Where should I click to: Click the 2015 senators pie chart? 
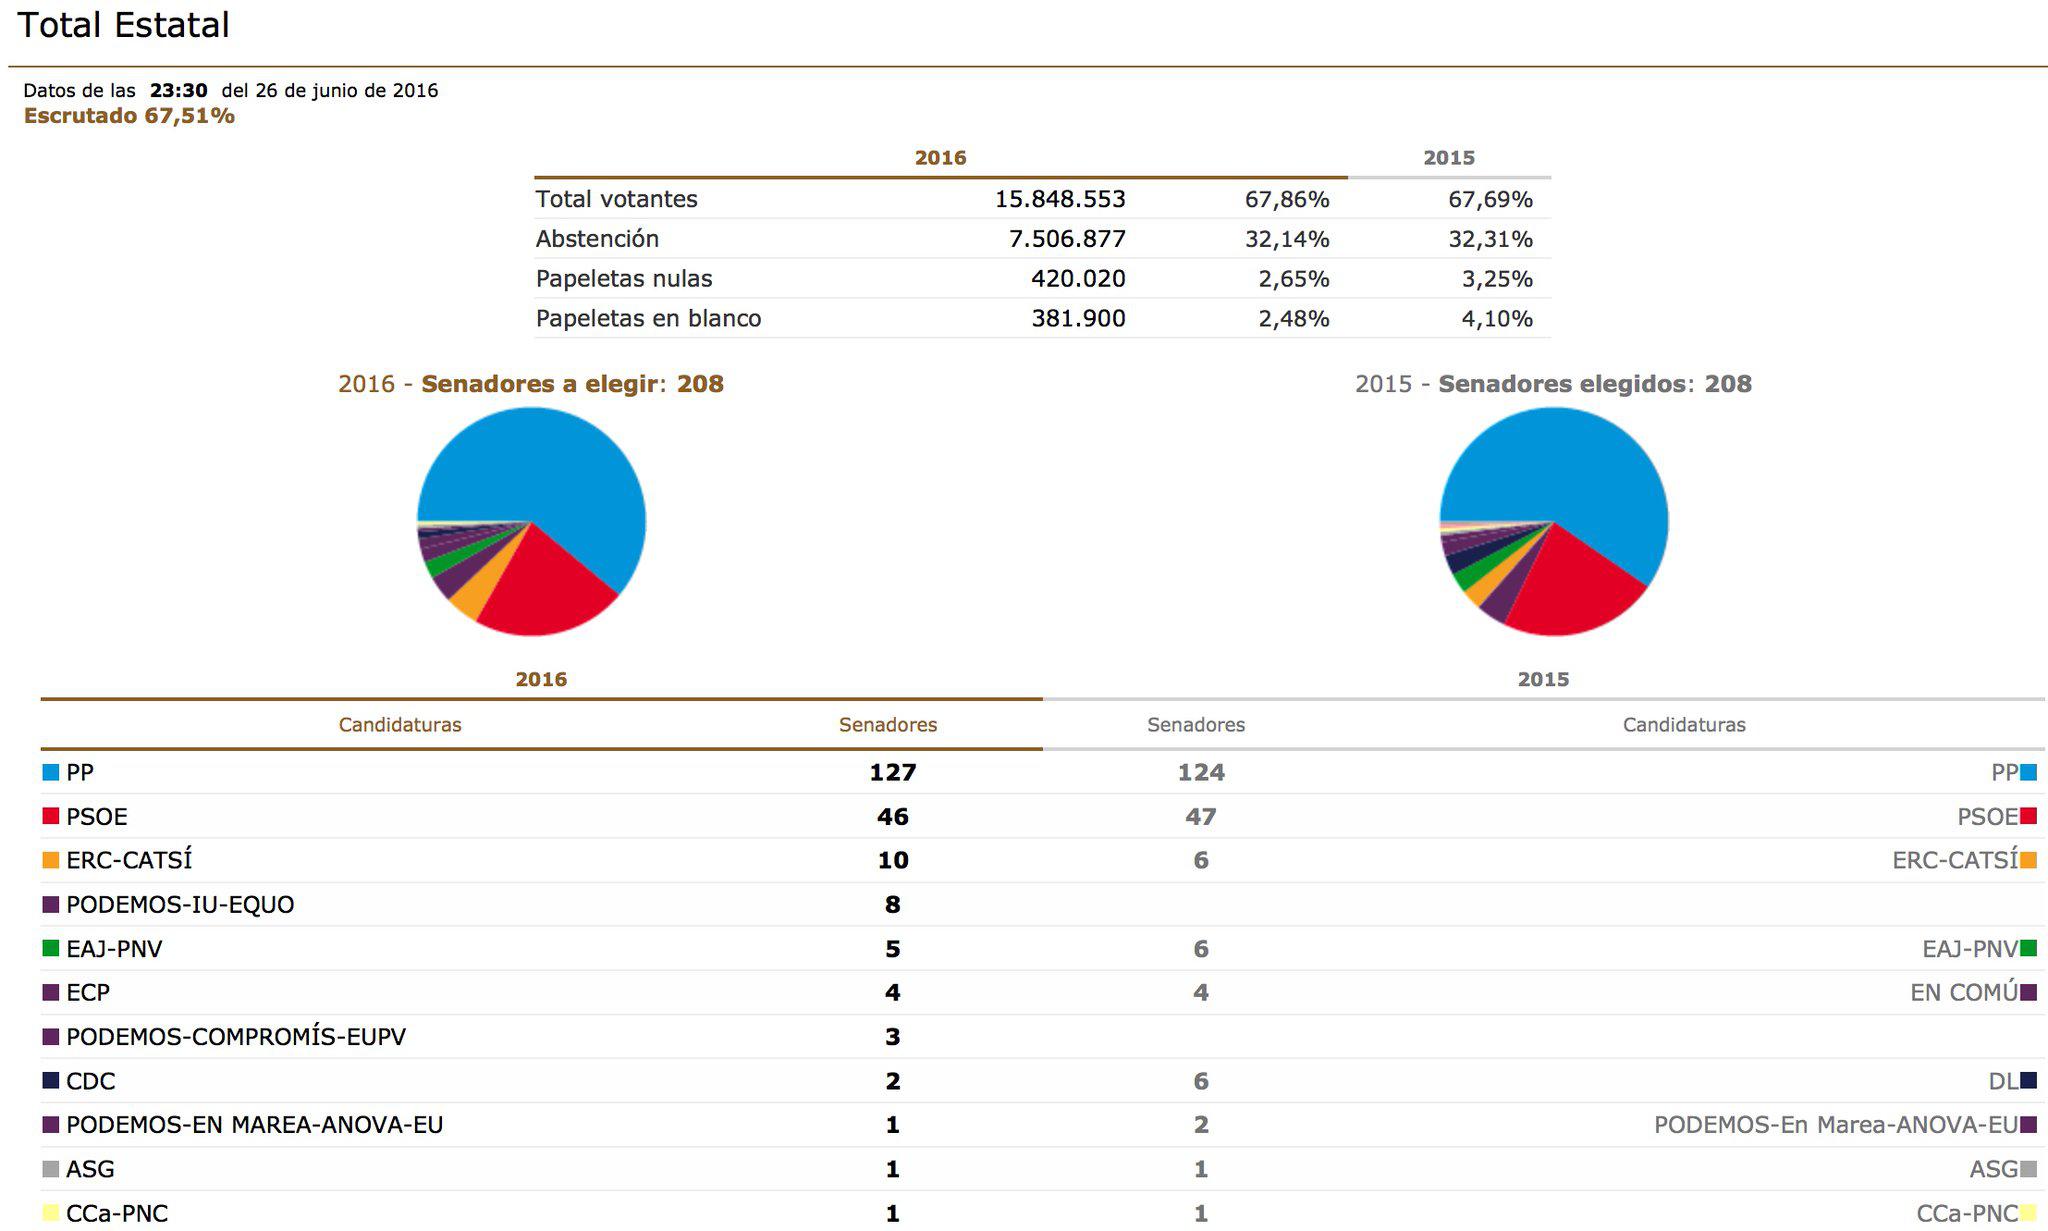coord(1554,521)
